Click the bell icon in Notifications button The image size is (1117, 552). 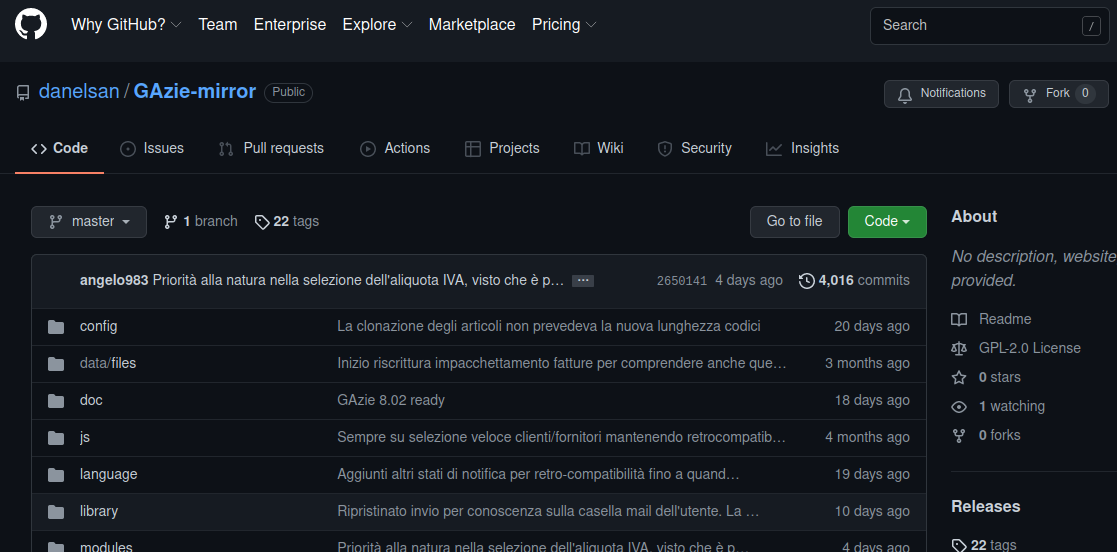tap(905, 94)
